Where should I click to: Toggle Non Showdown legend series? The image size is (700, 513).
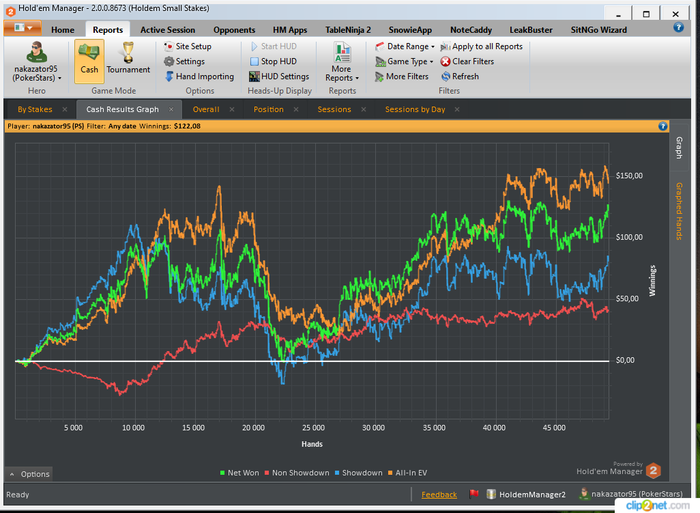[x=296, y=473]
